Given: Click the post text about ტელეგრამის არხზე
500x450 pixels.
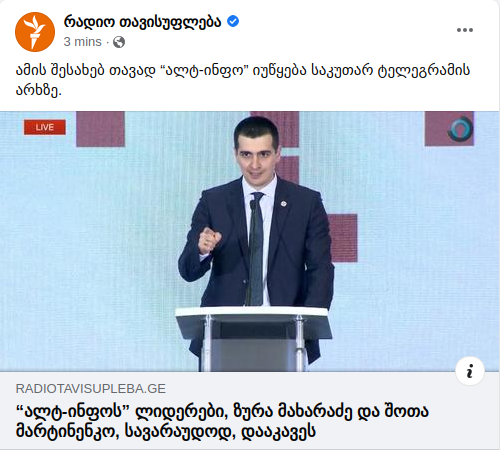Looking at the screenshot, I should tap(243, 80).
